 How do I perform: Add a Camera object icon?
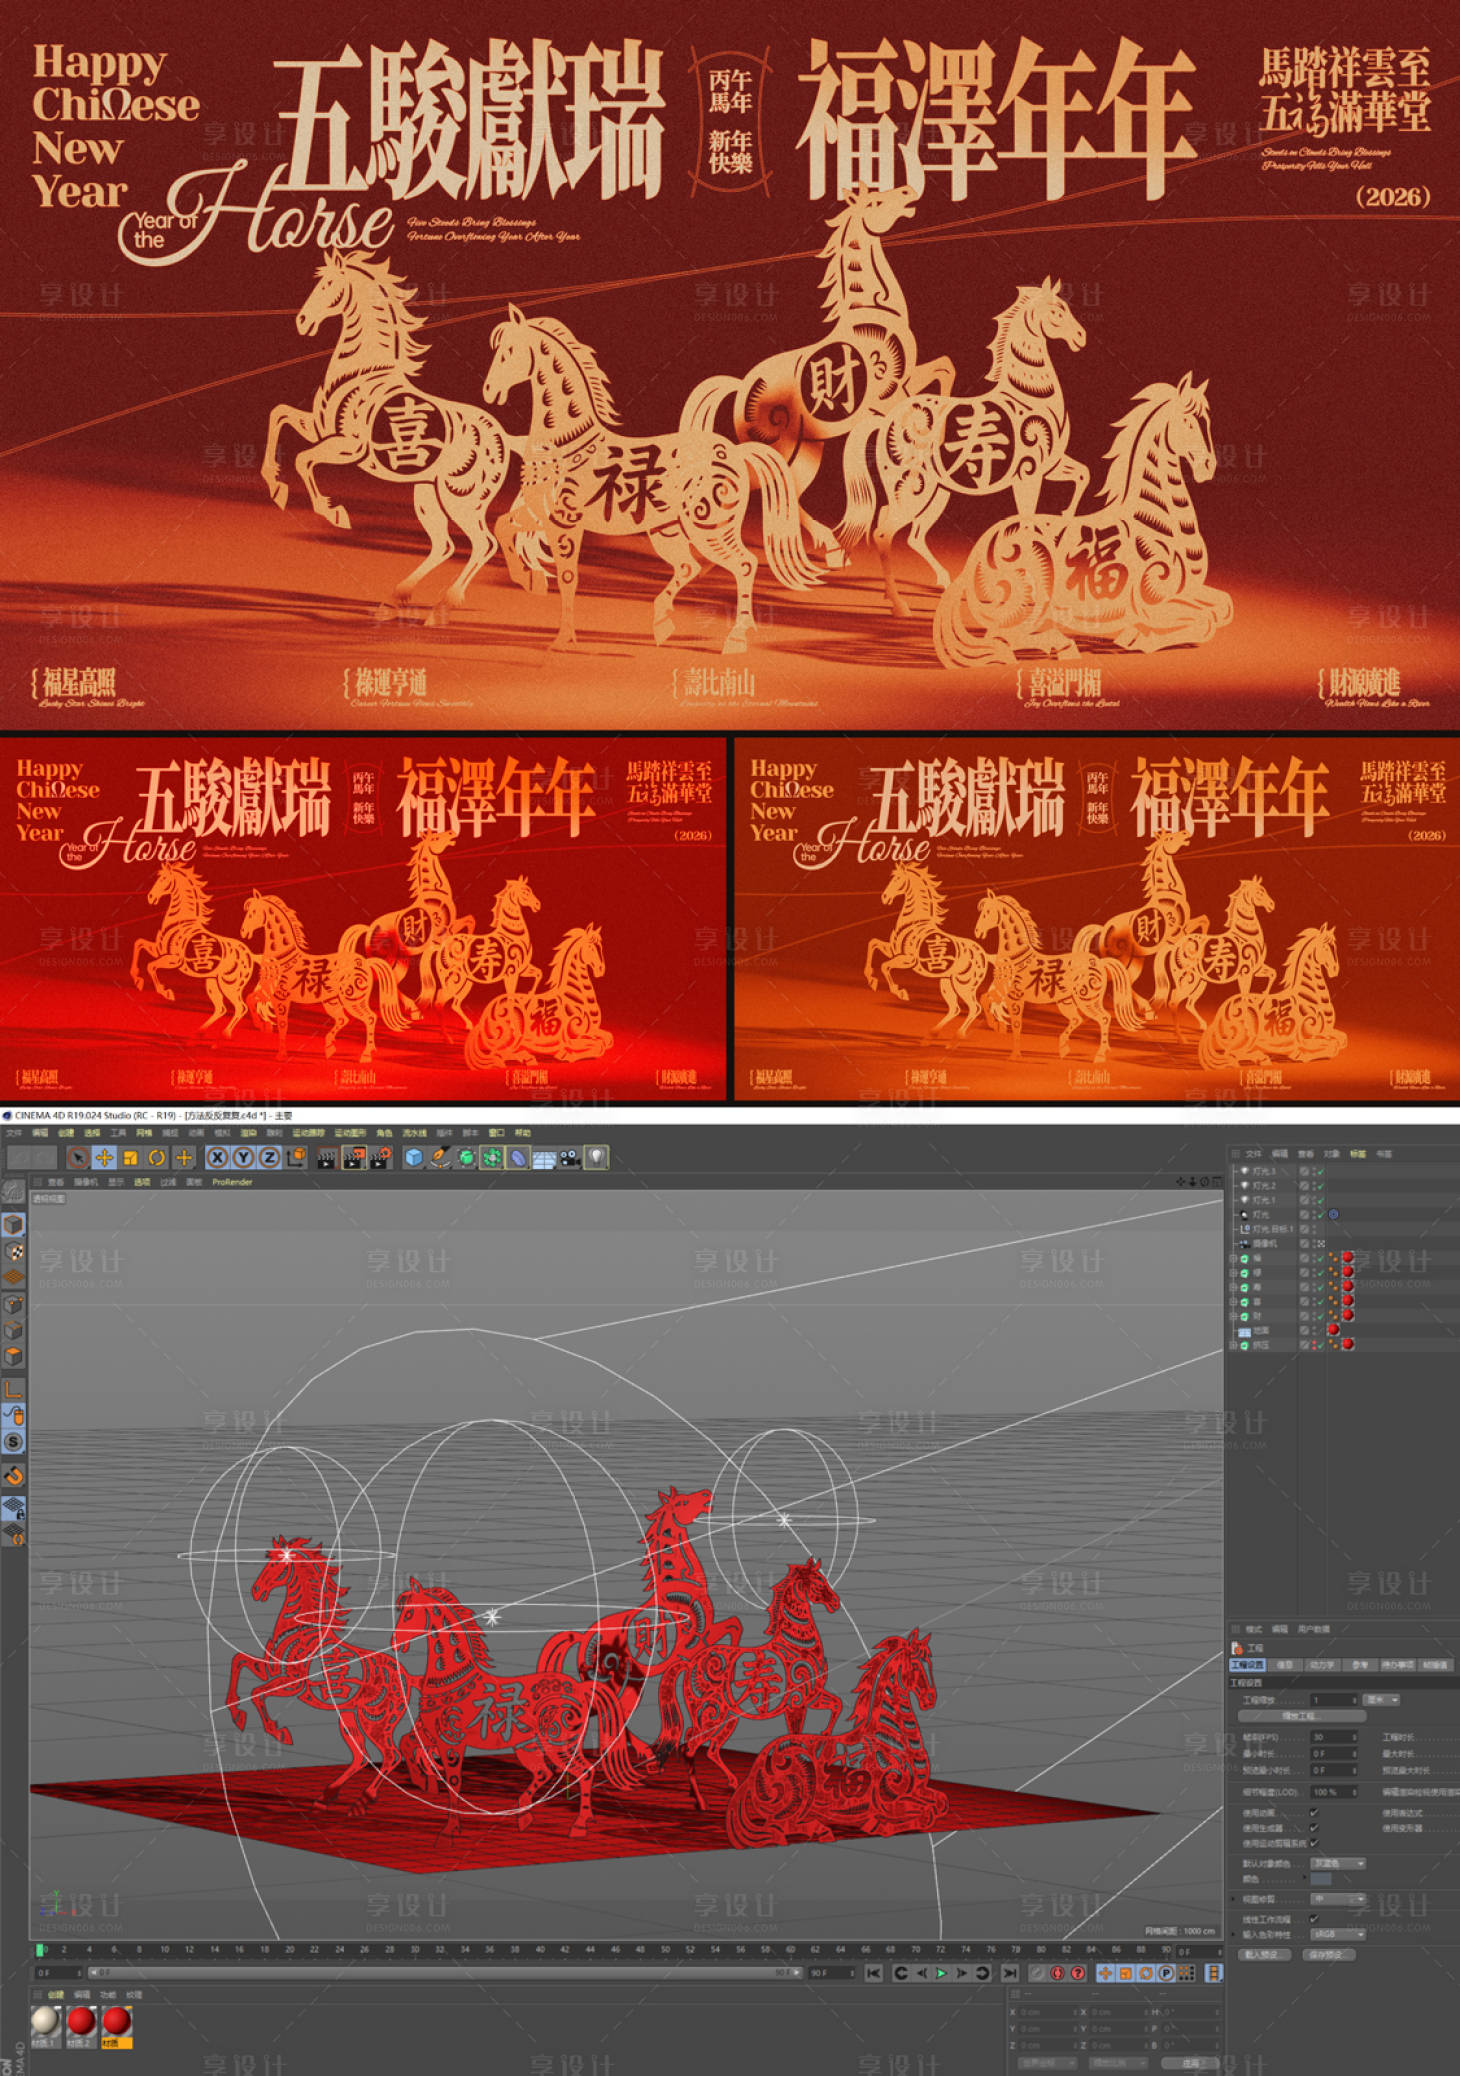click(570, 1158)
